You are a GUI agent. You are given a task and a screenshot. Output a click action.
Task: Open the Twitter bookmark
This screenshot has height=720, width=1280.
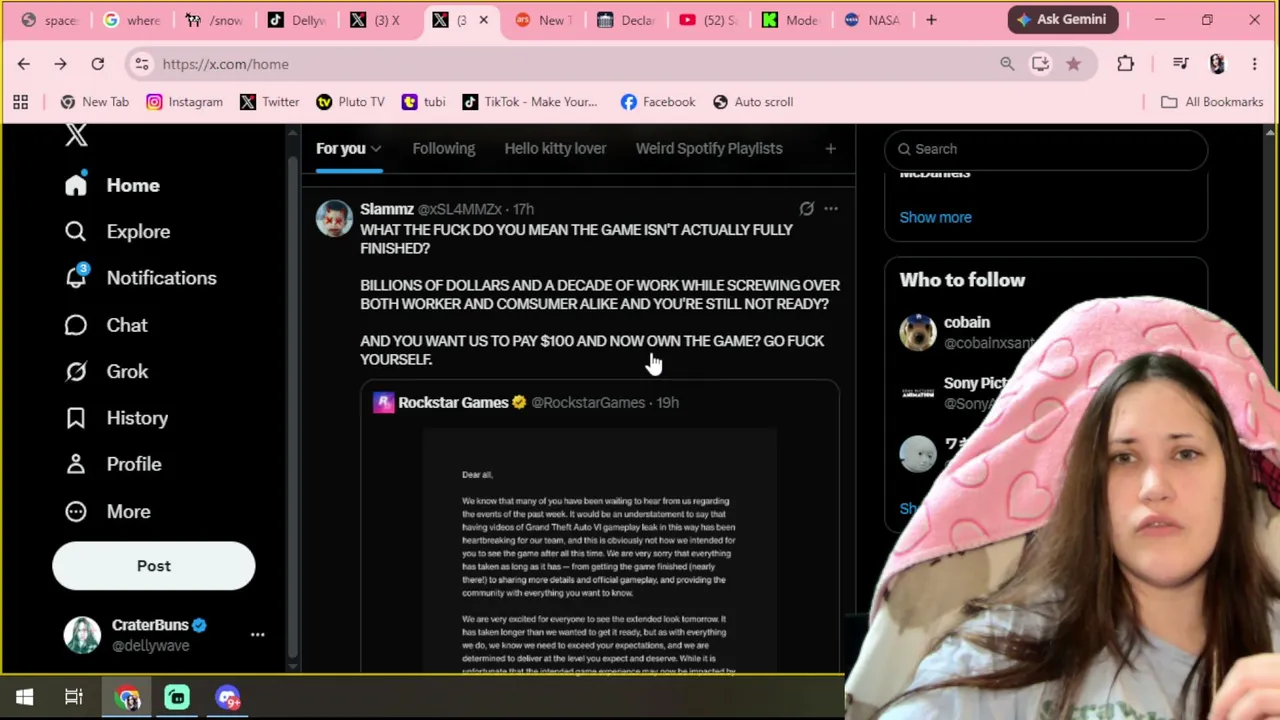click(269, 102)
